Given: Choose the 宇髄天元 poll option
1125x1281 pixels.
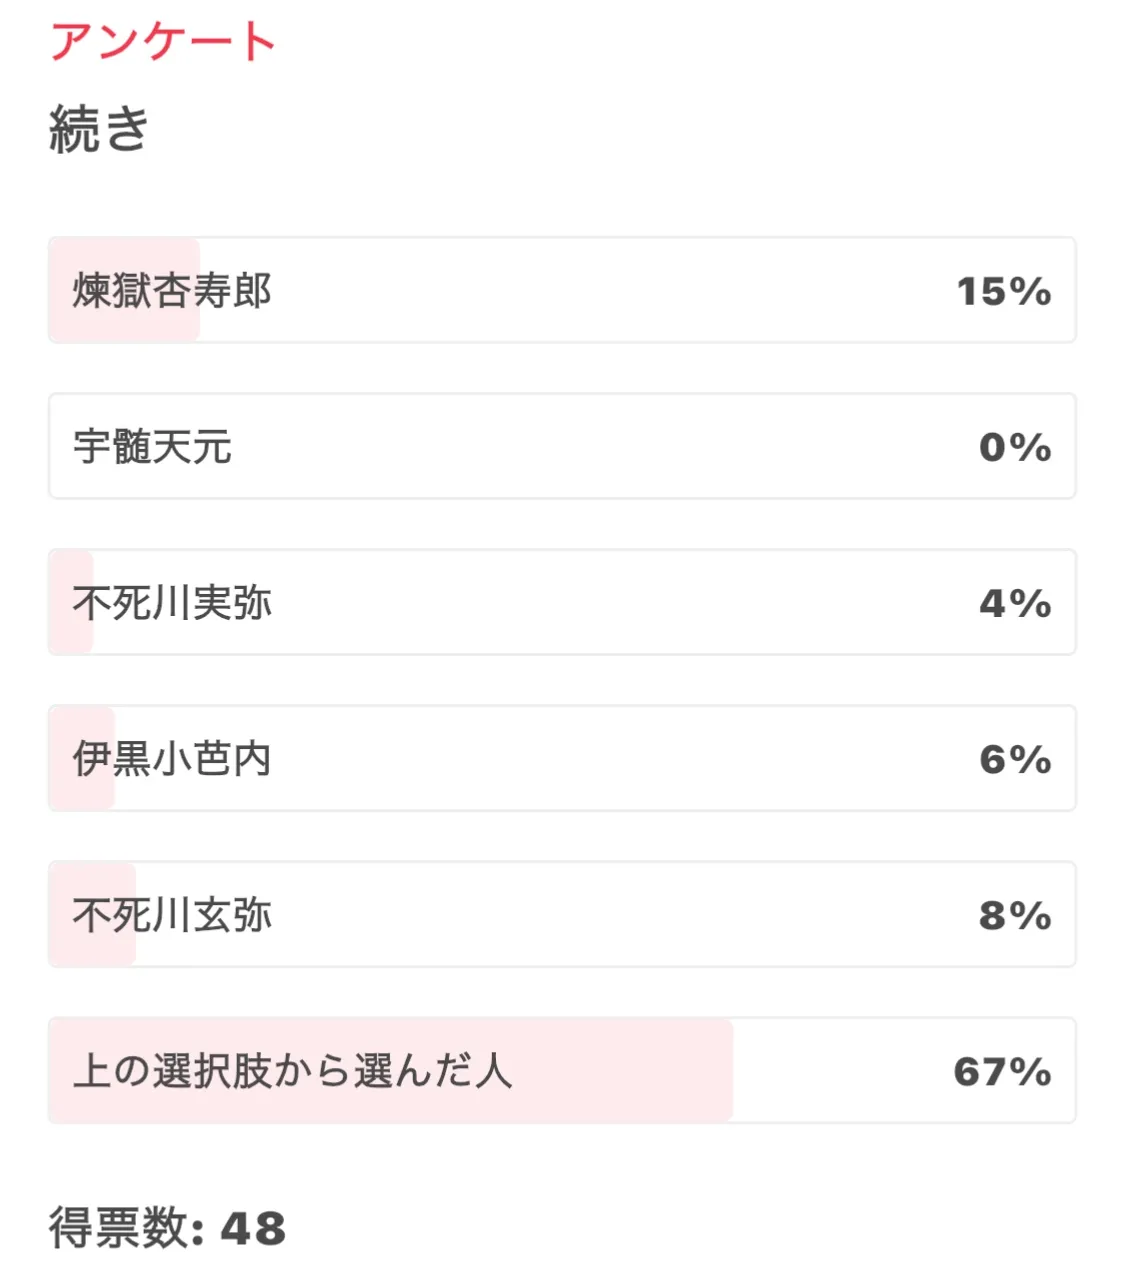Looking at the screenshot, I should click(152, 447).
